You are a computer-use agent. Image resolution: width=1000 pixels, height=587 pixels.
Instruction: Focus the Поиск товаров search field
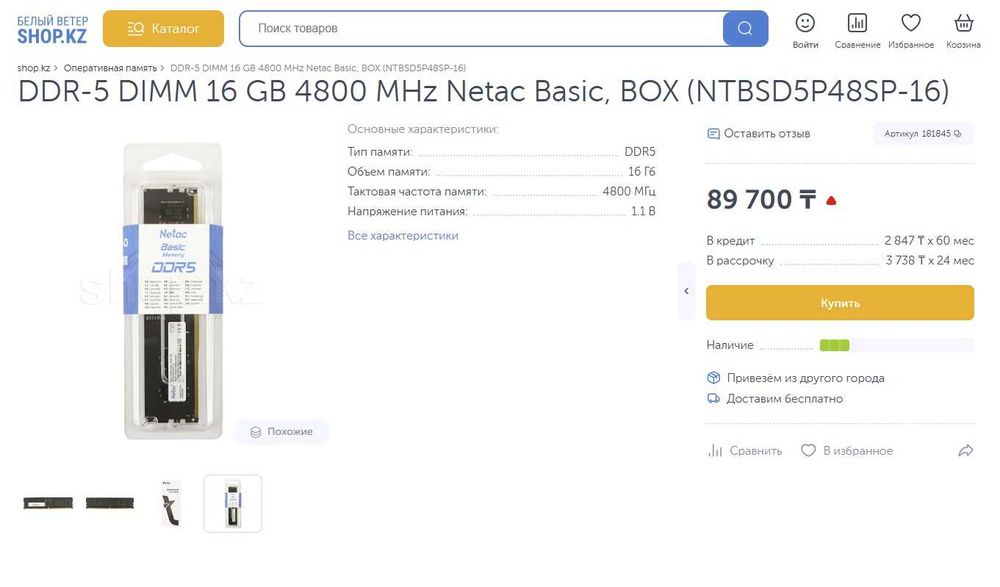point(482,29)
